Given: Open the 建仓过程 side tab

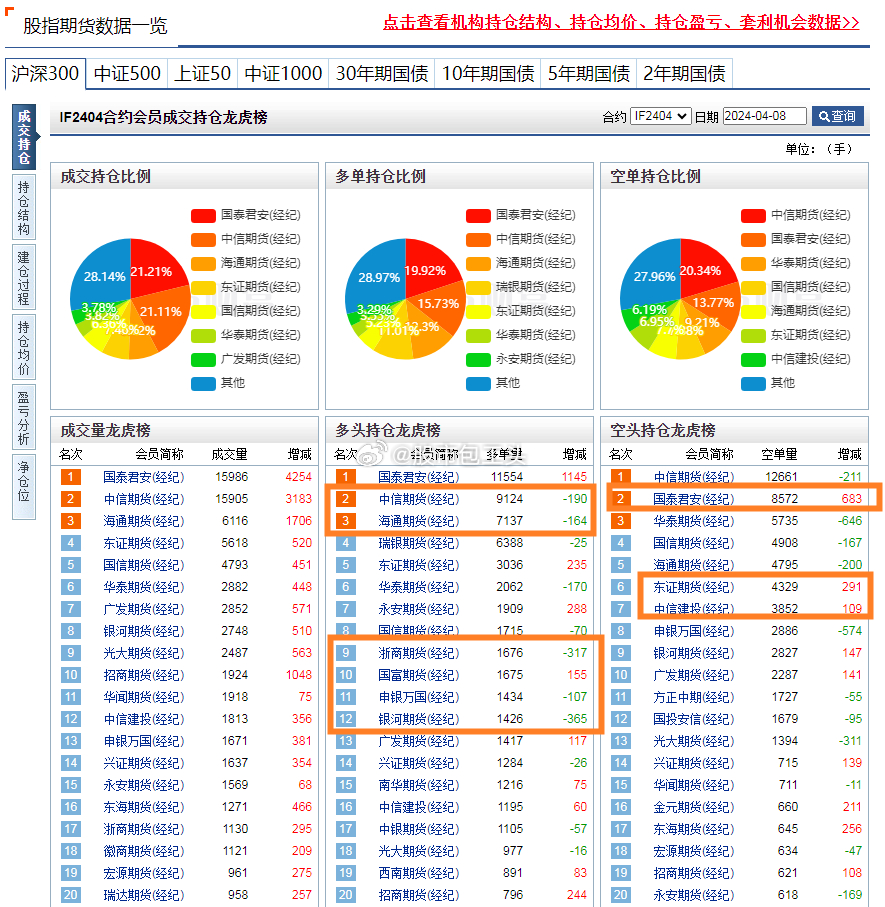Looking at the screenshot, I should 23,277.
